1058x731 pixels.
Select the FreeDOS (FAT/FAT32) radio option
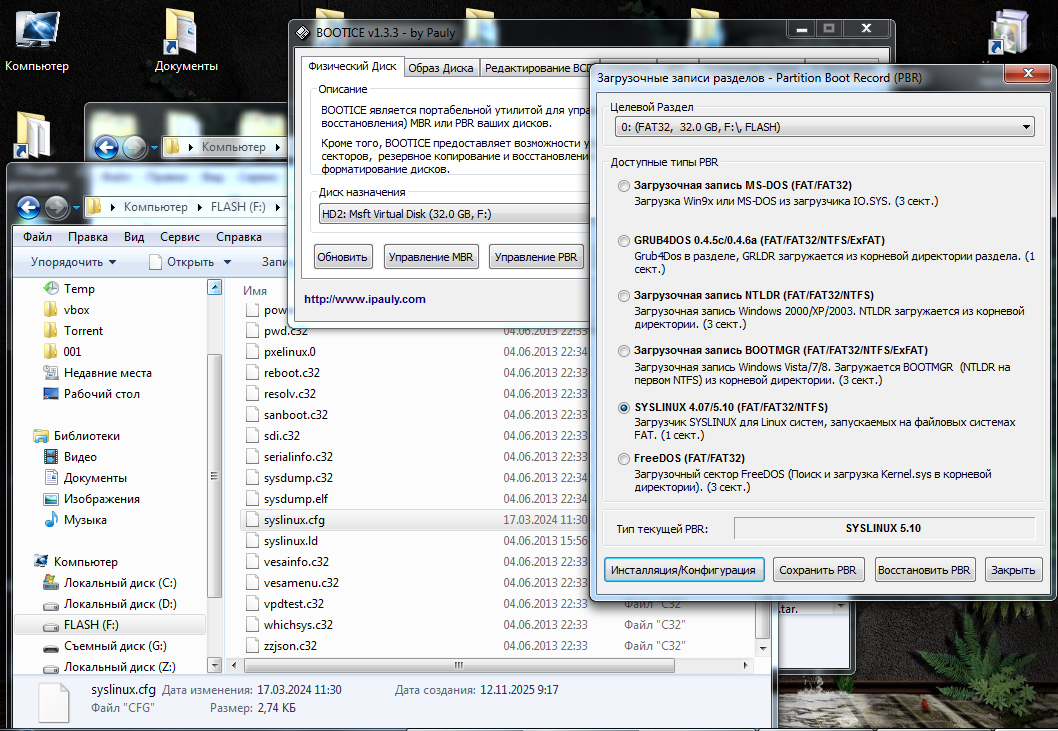pos(624,459)
